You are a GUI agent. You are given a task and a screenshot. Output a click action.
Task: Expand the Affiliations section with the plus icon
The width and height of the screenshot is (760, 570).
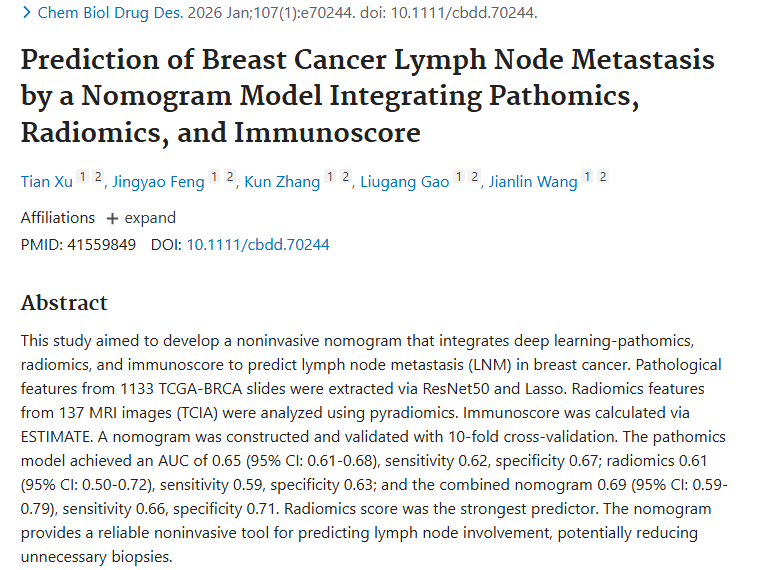(x=112, y=218)
